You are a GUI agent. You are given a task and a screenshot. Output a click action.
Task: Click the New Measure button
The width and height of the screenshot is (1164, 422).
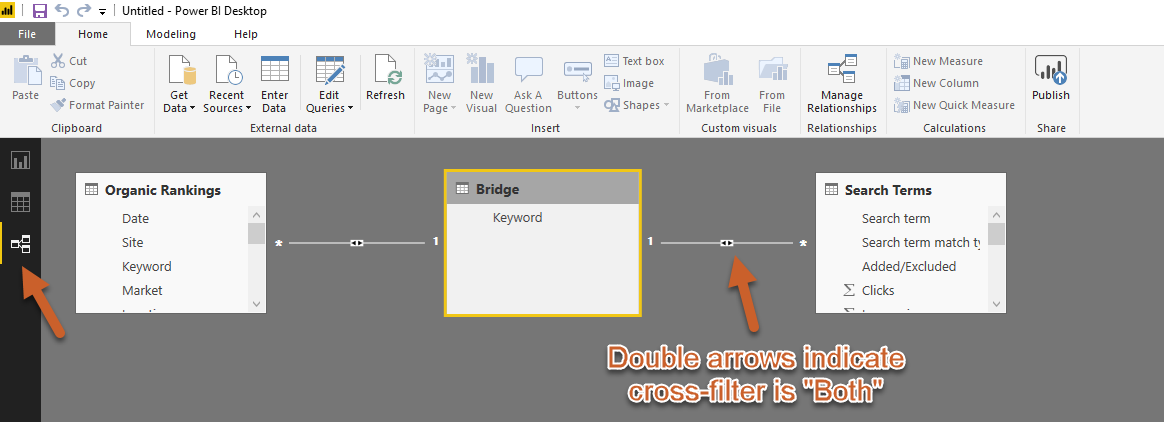pyautogui.click(x=938, y=61)
